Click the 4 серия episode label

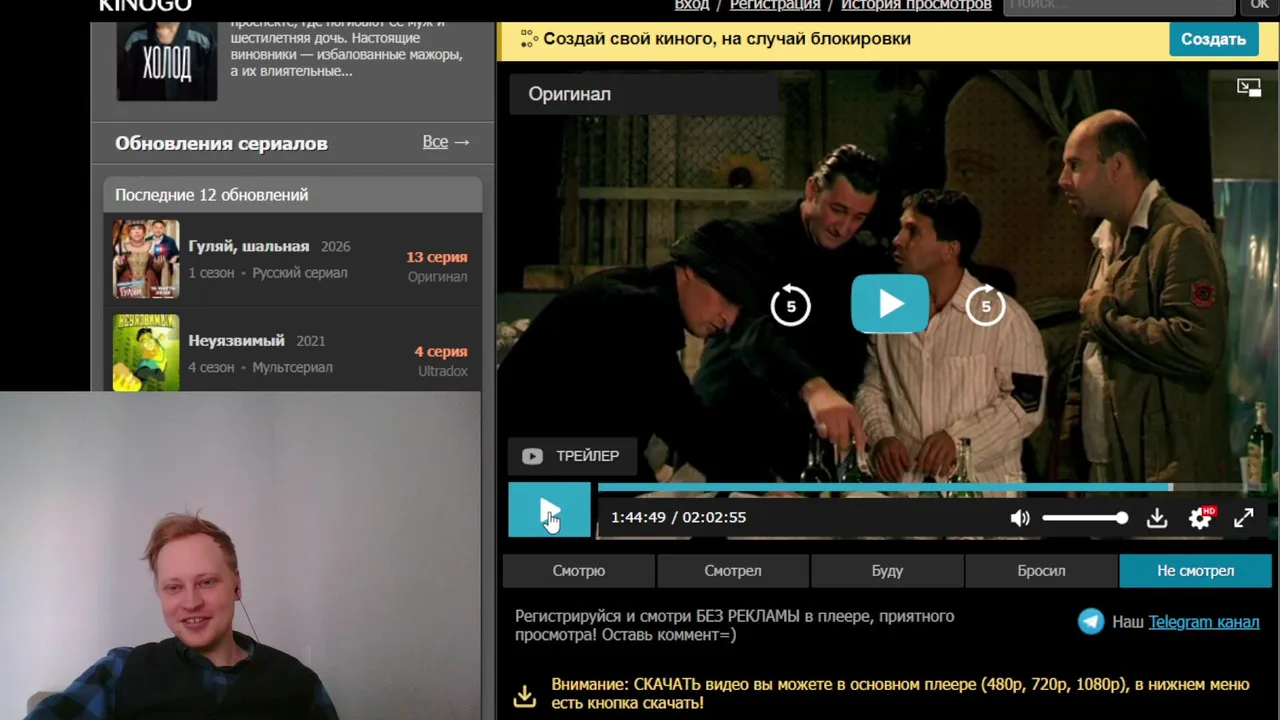click(441, 352)
